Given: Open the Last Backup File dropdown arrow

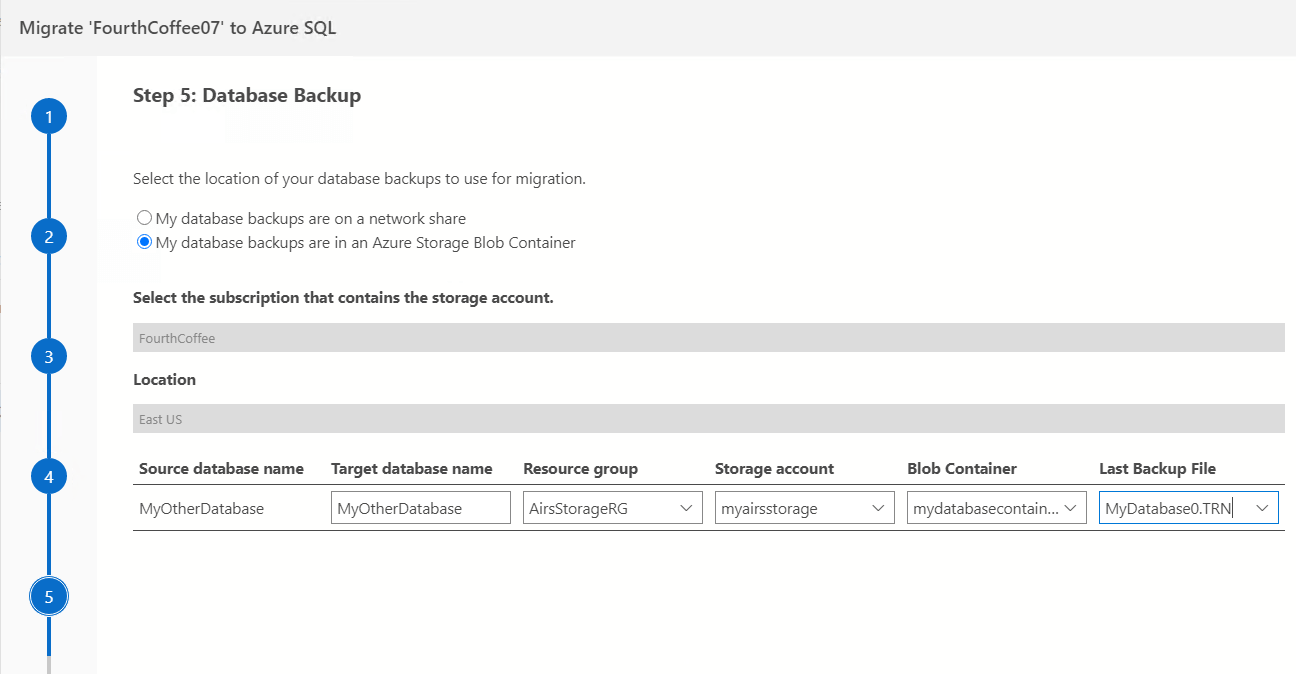Looking at the screenshot, I should (x=1262, y=508).
